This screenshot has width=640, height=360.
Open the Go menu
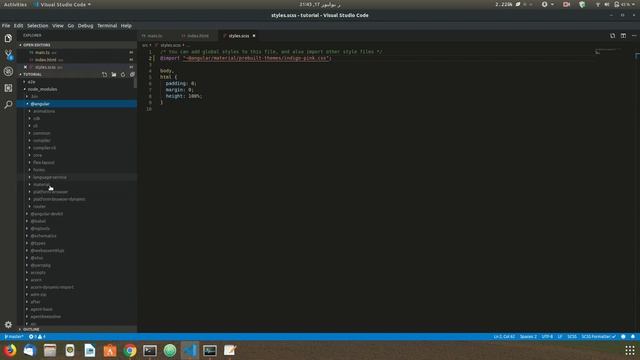point(71,26)
